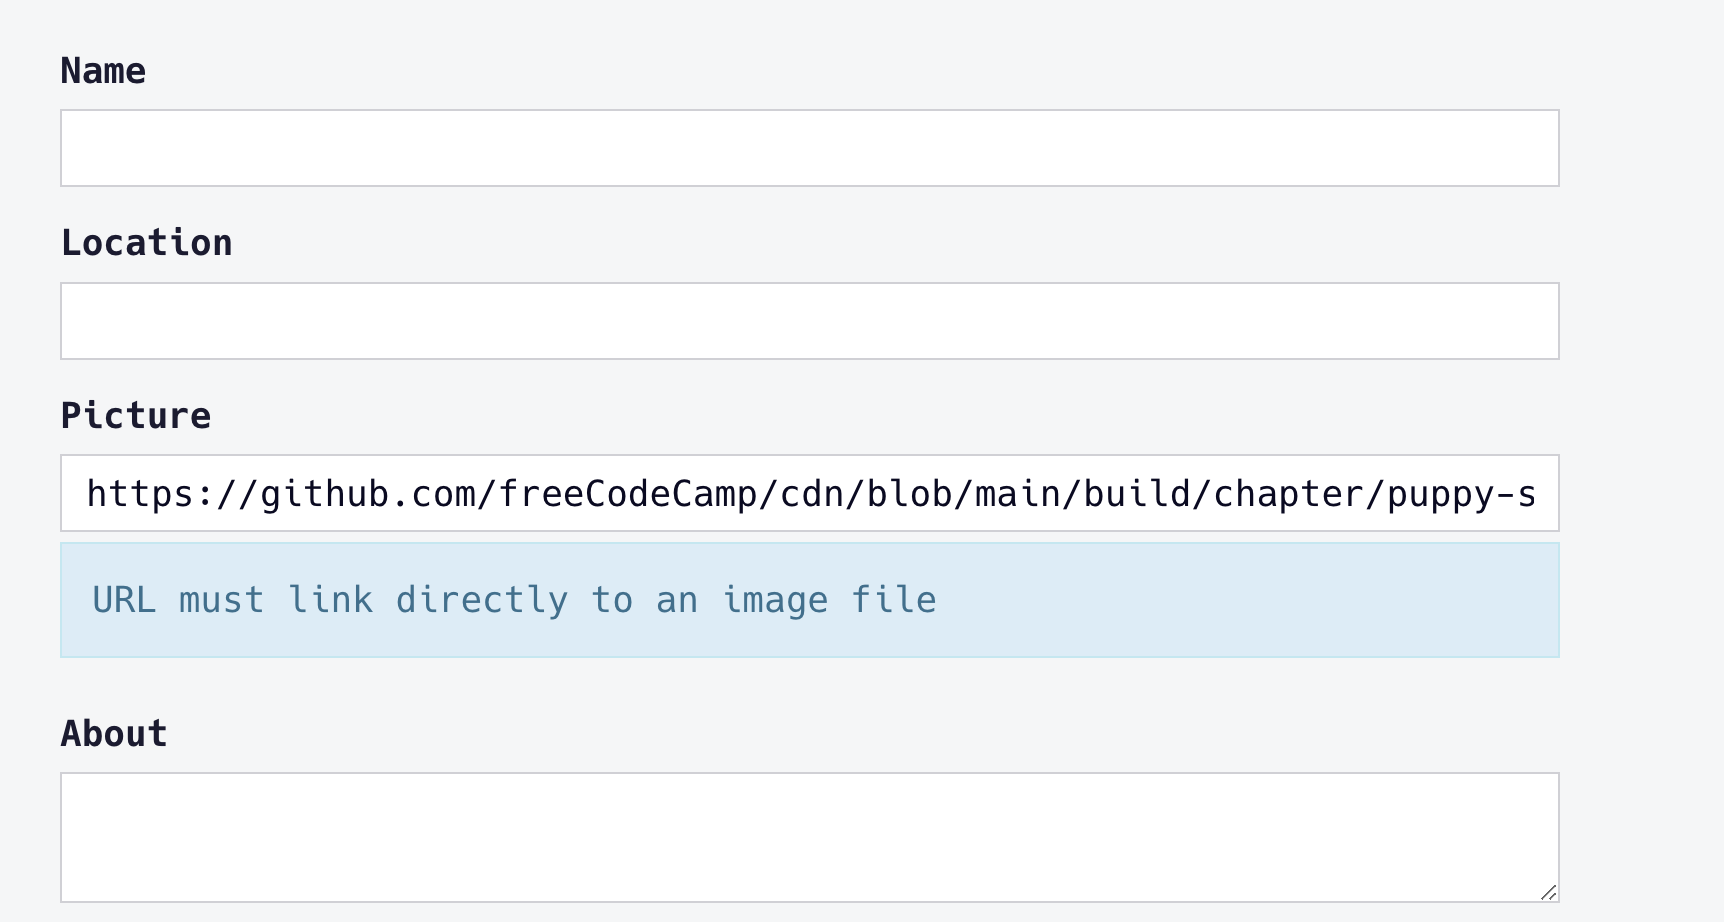1724x922 pixels.
Task: Click the textarea resize handle
Action: click(1549, 893)
